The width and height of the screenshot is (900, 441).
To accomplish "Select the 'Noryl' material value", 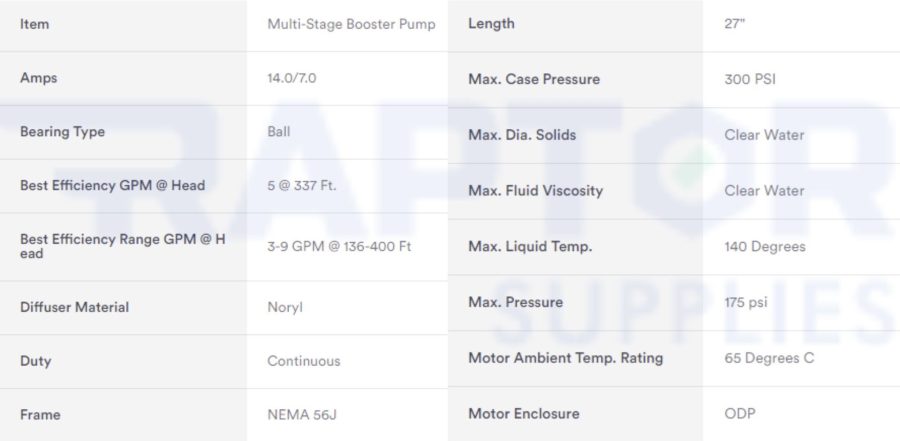I will 285,307.
